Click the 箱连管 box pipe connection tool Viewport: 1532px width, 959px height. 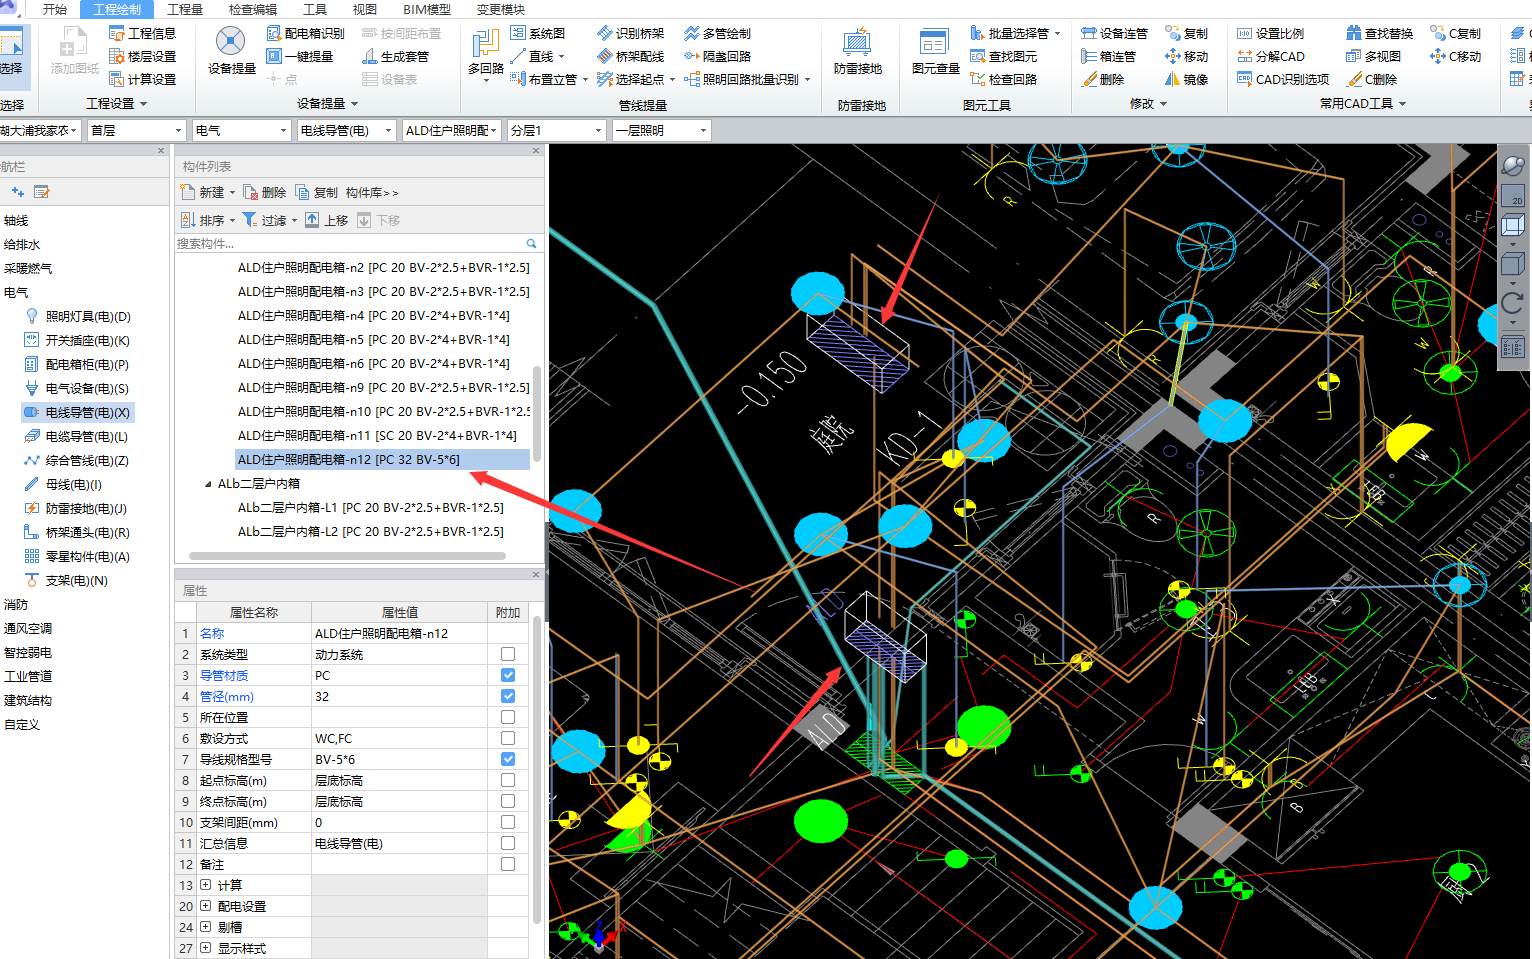click(1108, 56)
